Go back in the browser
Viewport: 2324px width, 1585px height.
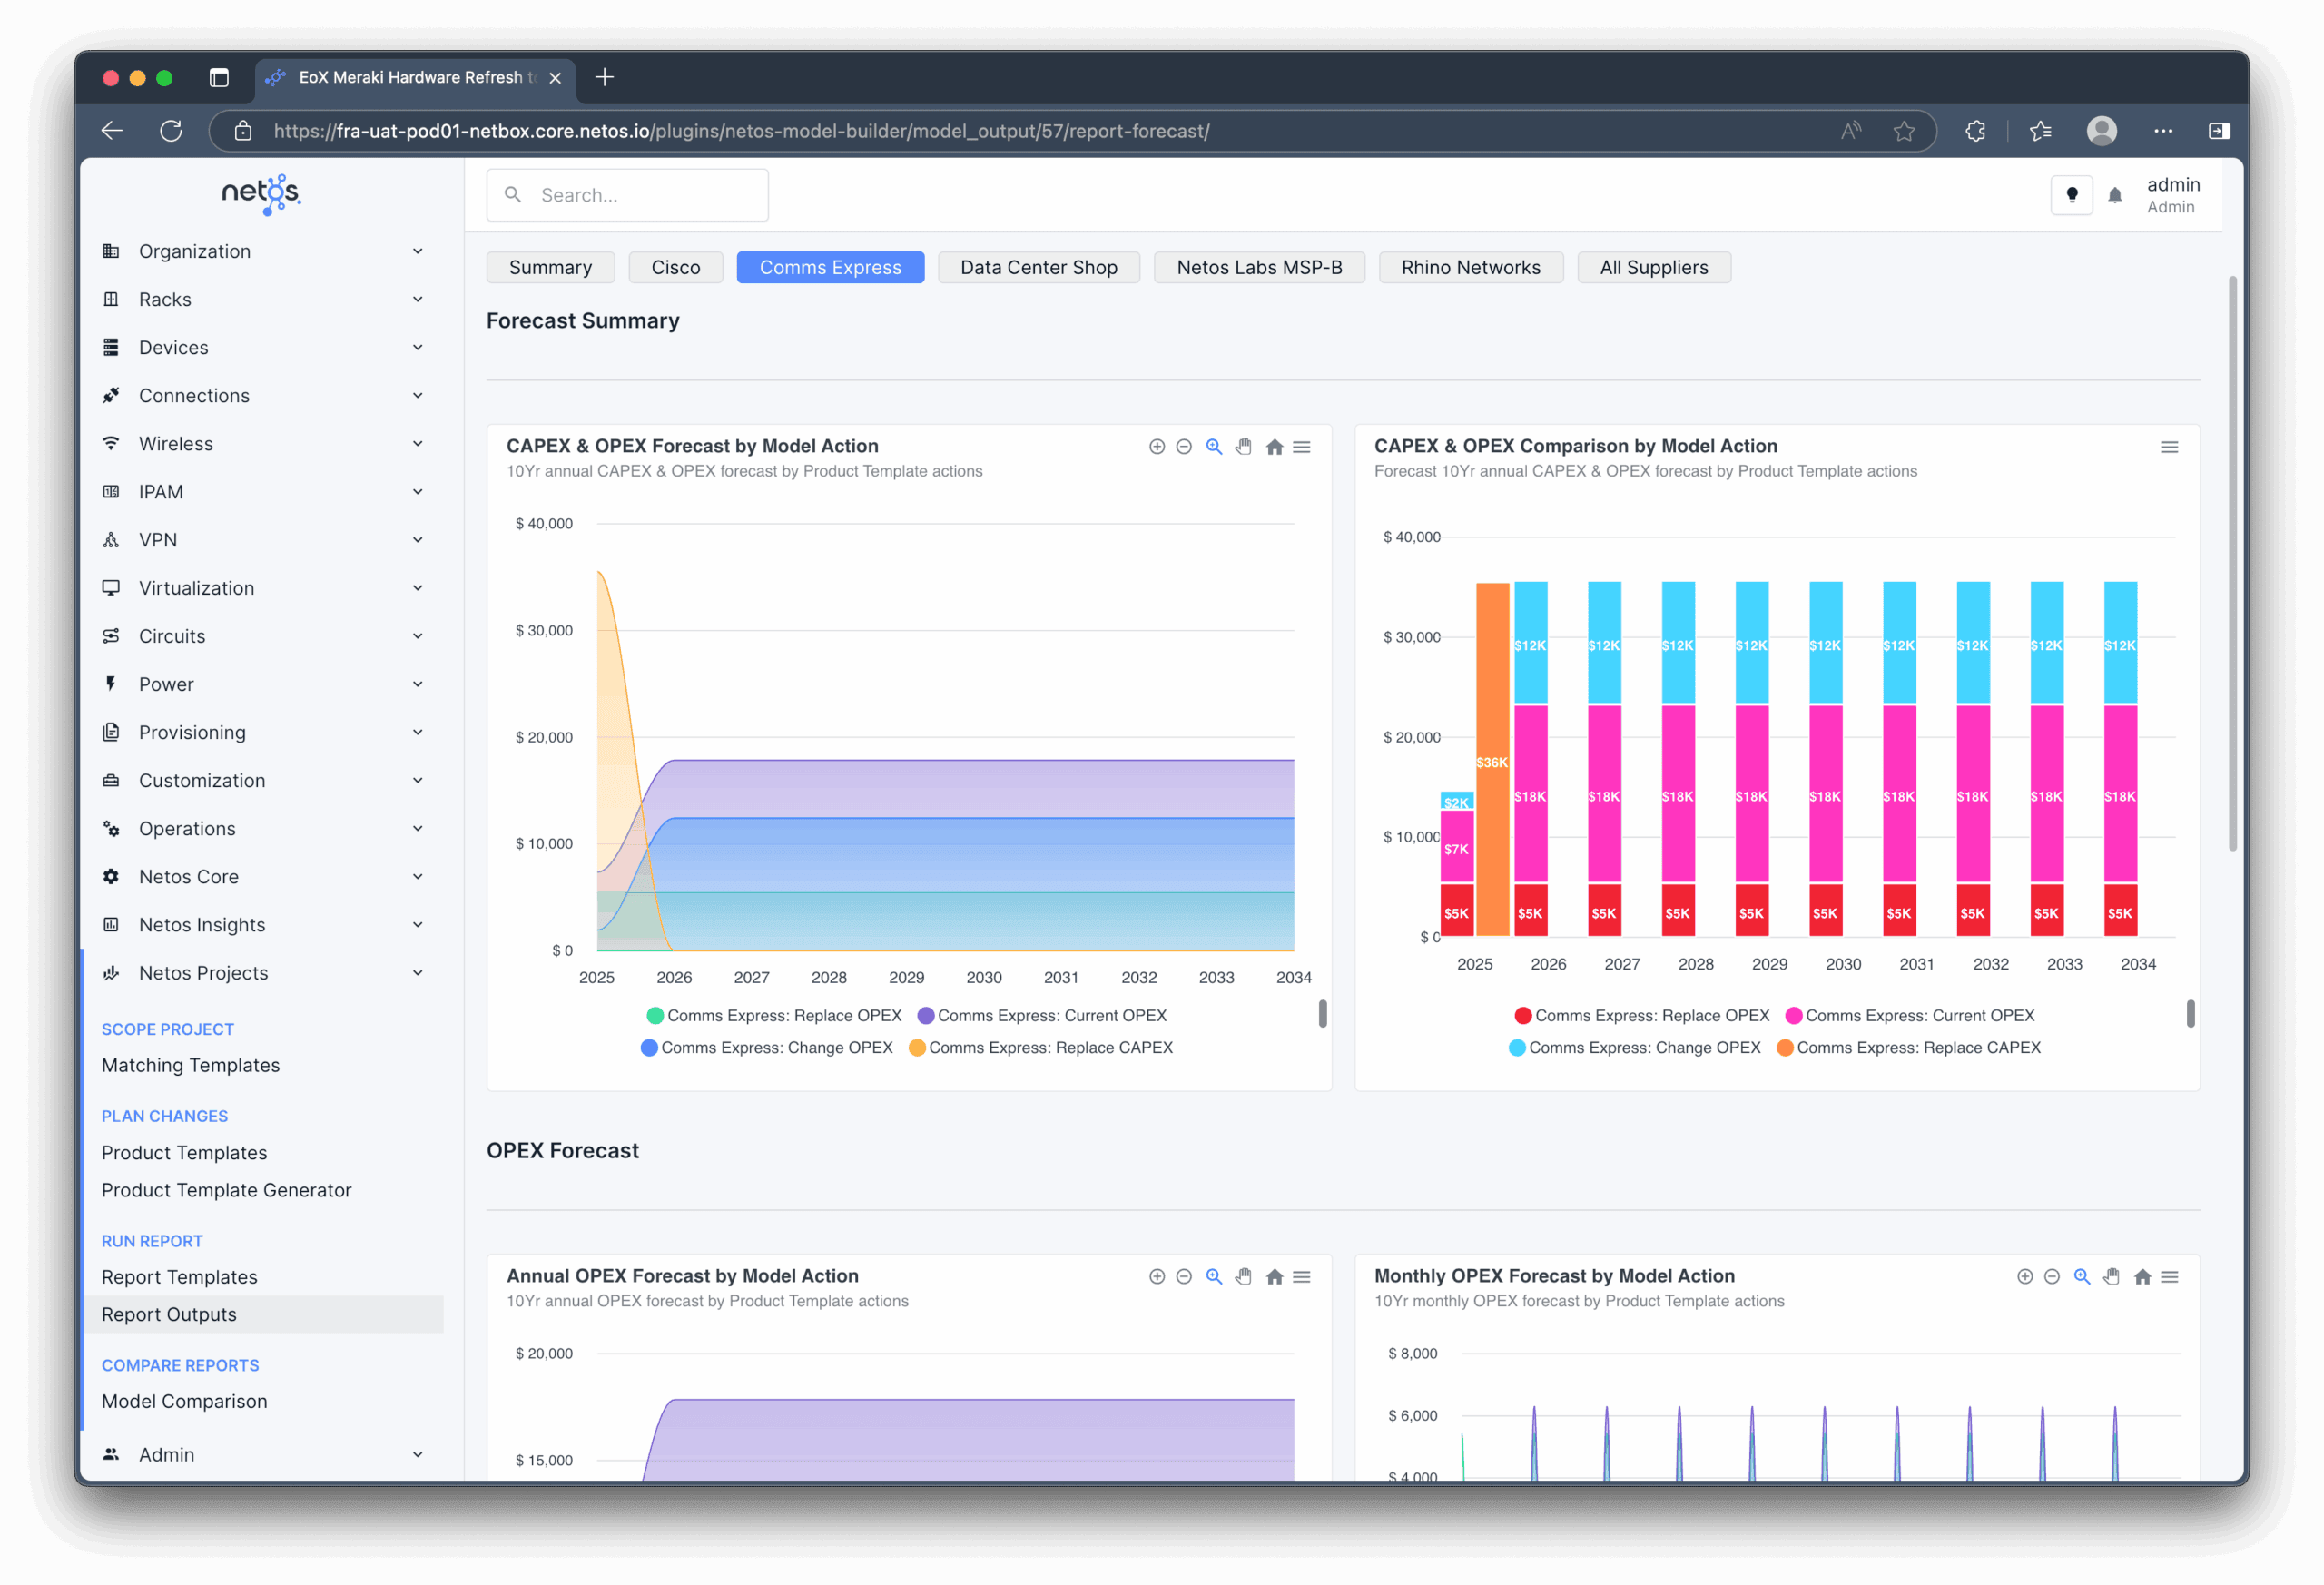112,131
